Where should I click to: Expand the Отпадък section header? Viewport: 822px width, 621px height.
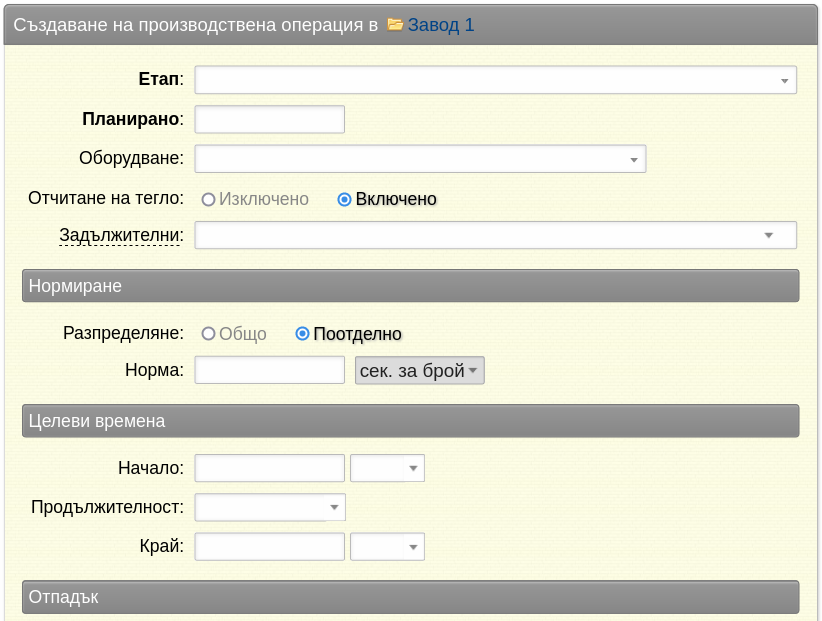click(x=410, y=597)
